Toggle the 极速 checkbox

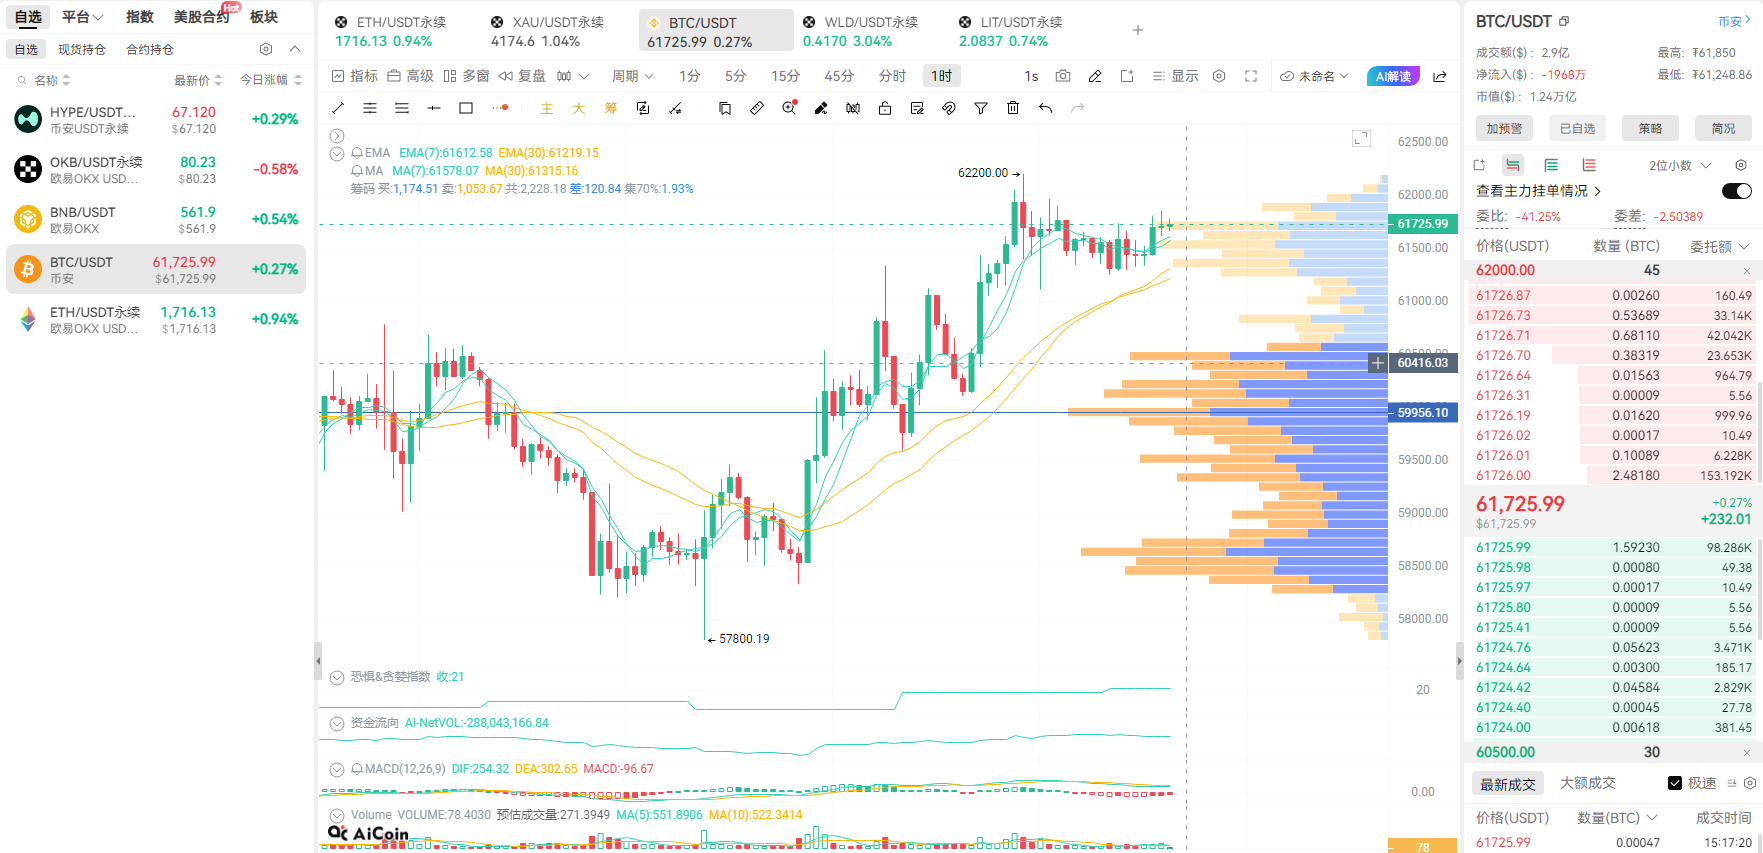click(1675, 783)
